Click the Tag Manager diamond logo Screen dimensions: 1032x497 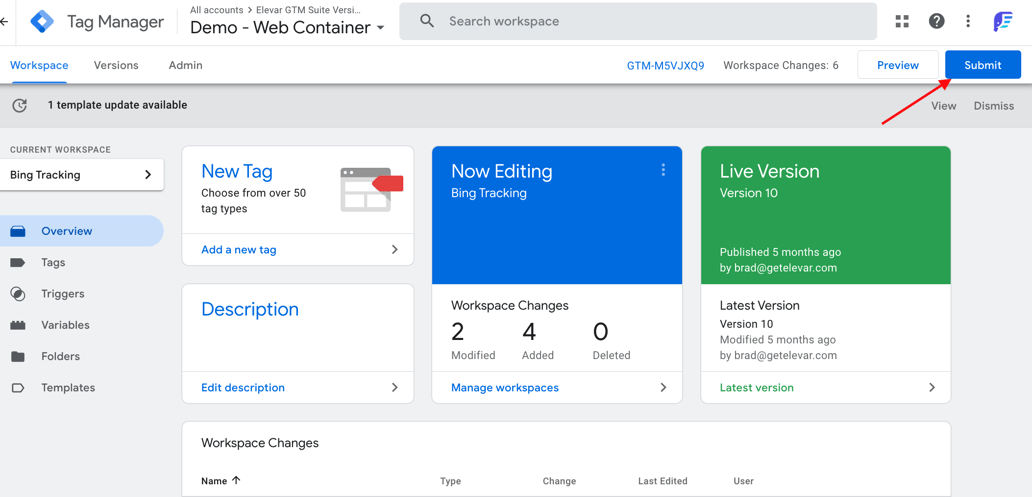pos(42,22)
